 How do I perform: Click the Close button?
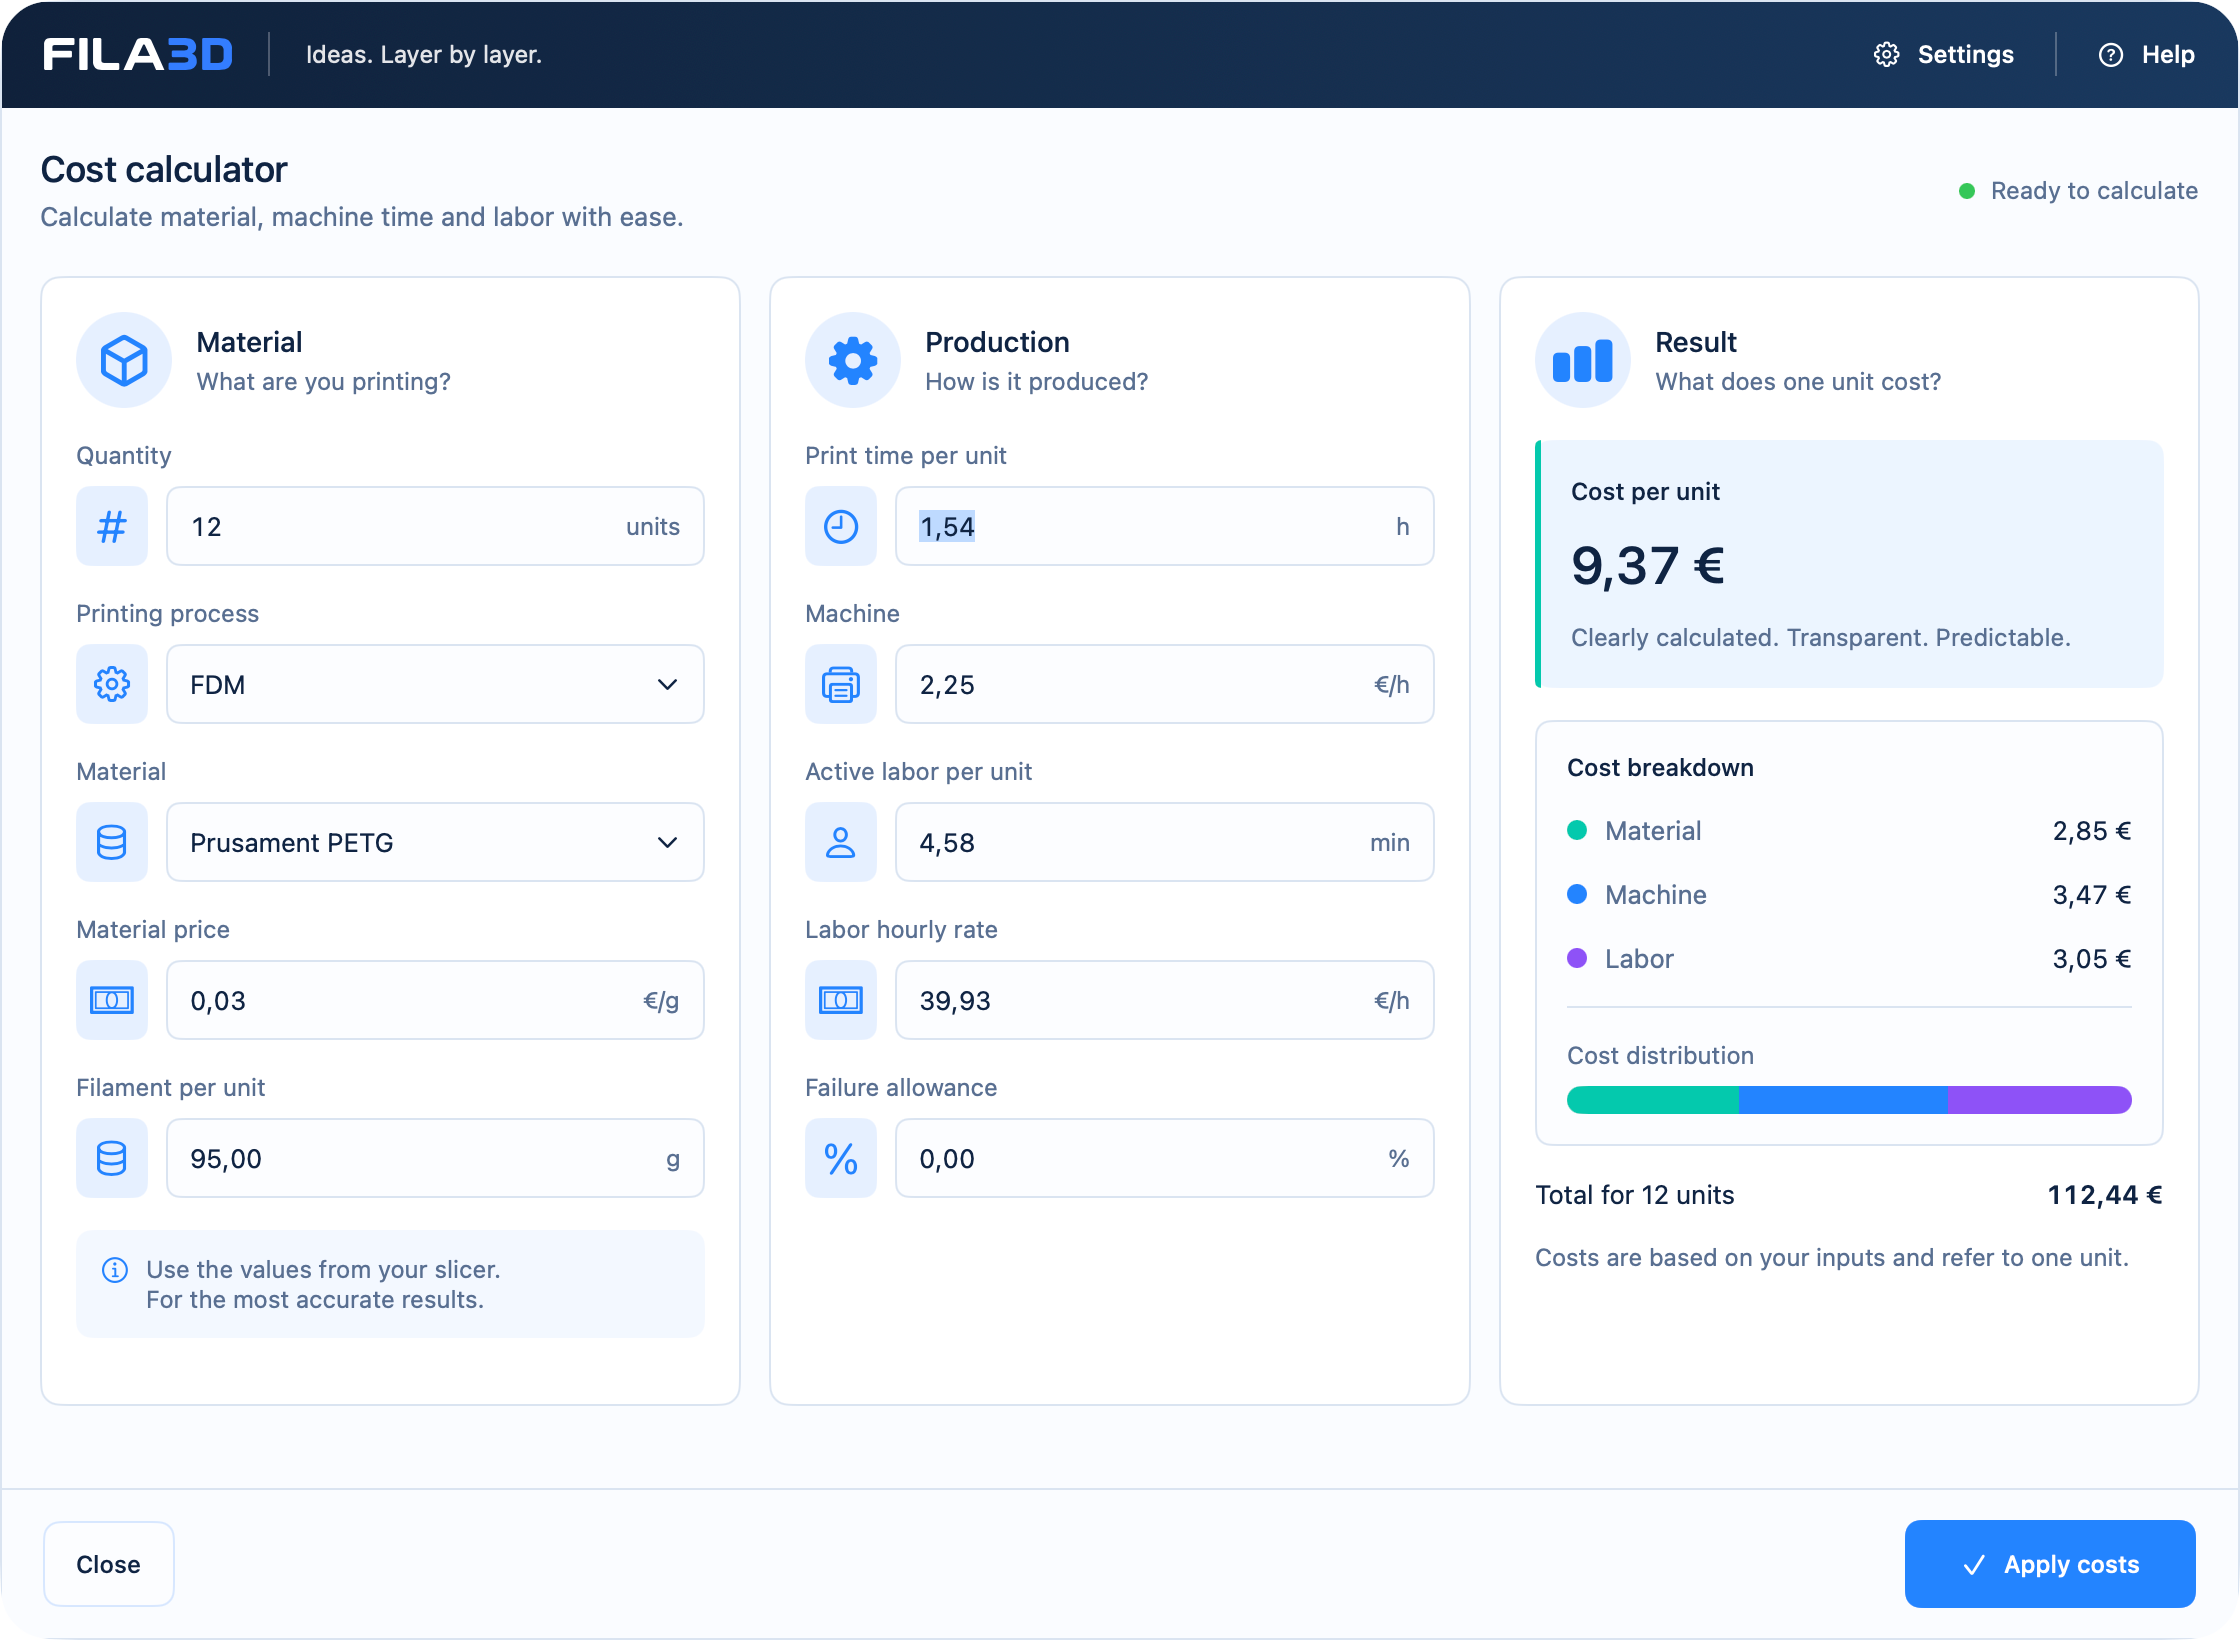point(109,1564)
